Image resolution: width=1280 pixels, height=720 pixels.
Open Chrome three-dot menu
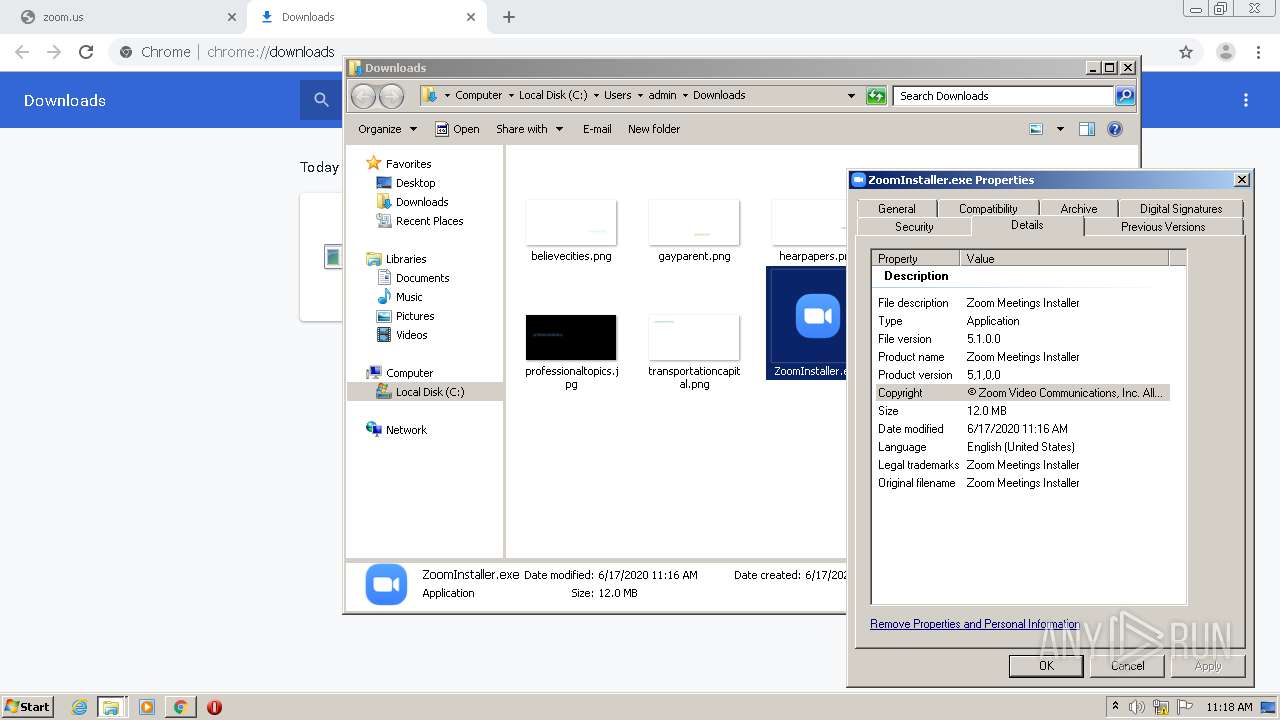point(1259,52)
